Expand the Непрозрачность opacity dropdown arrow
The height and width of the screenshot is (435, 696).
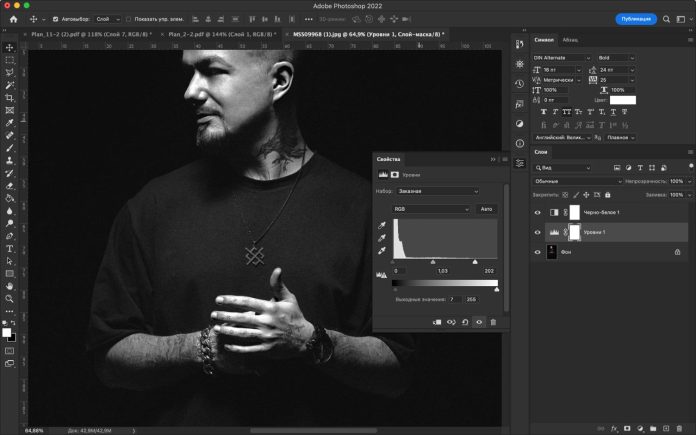[689, 181]
